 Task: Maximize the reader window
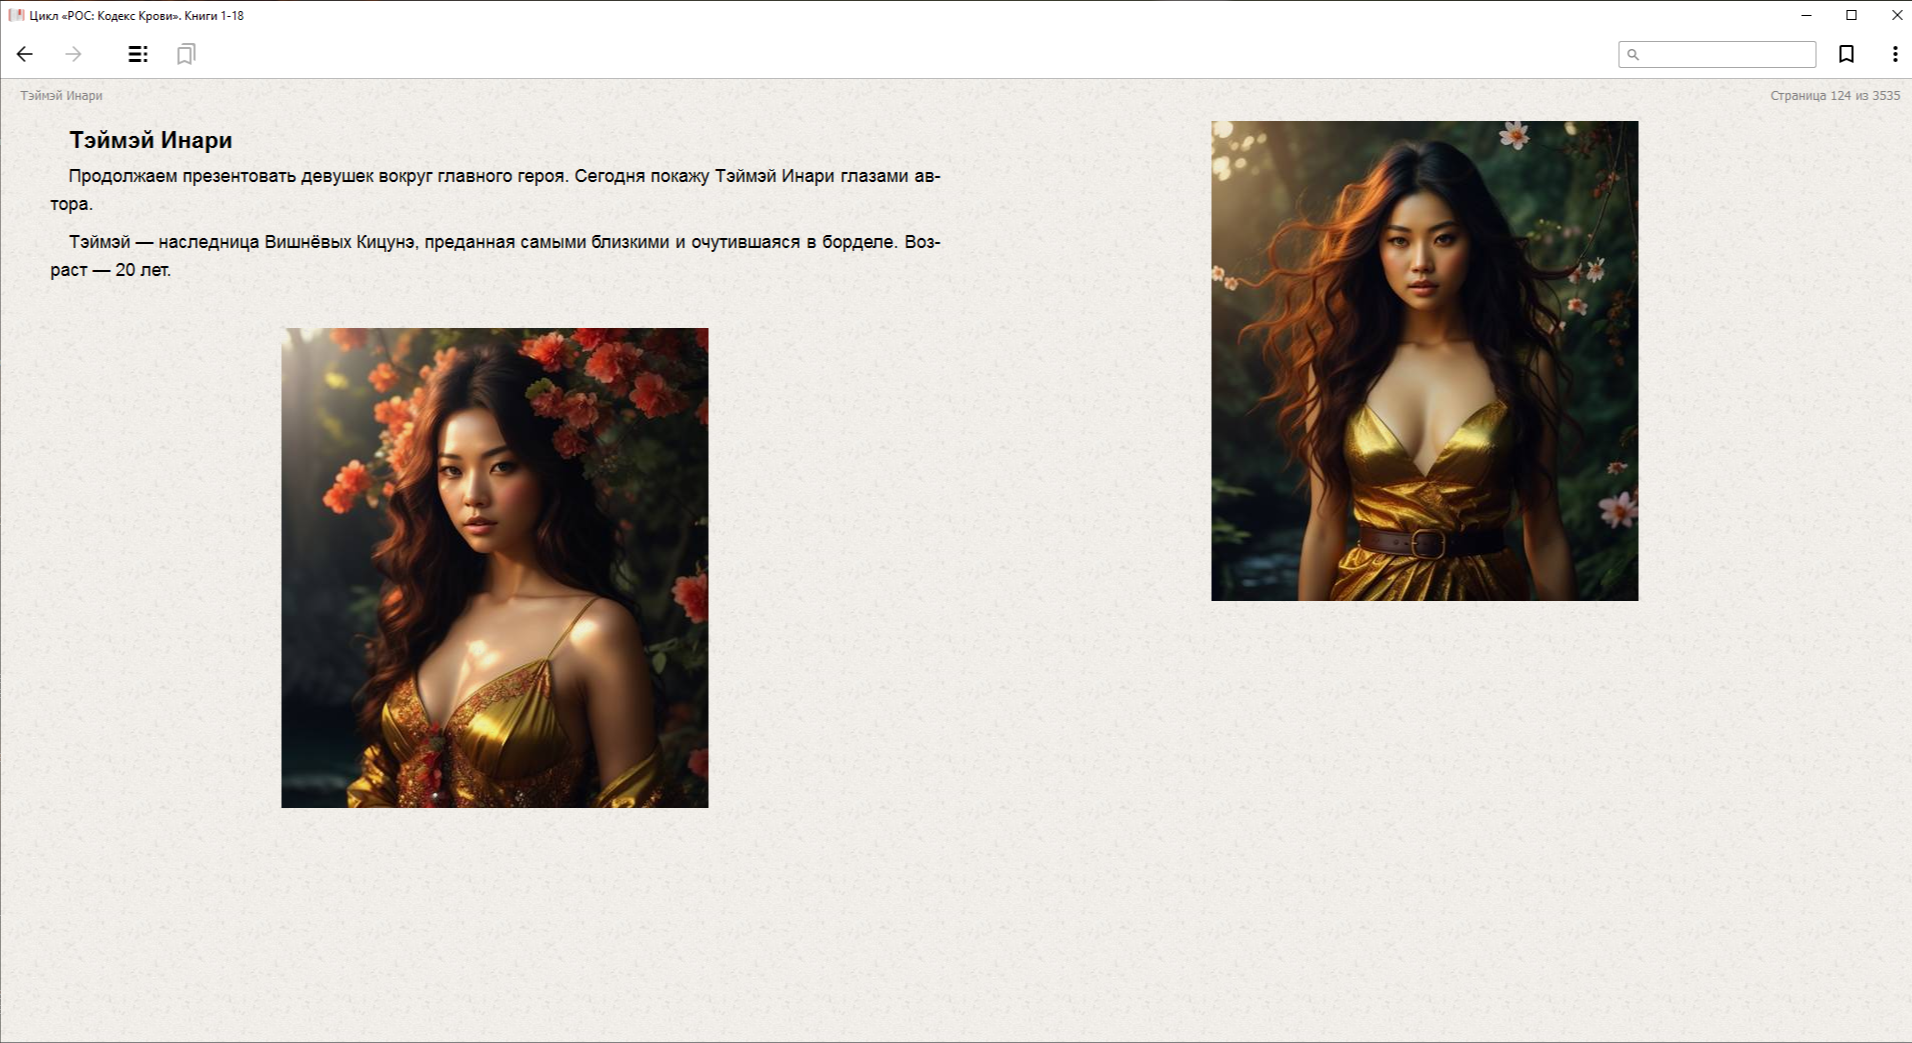1851,15
